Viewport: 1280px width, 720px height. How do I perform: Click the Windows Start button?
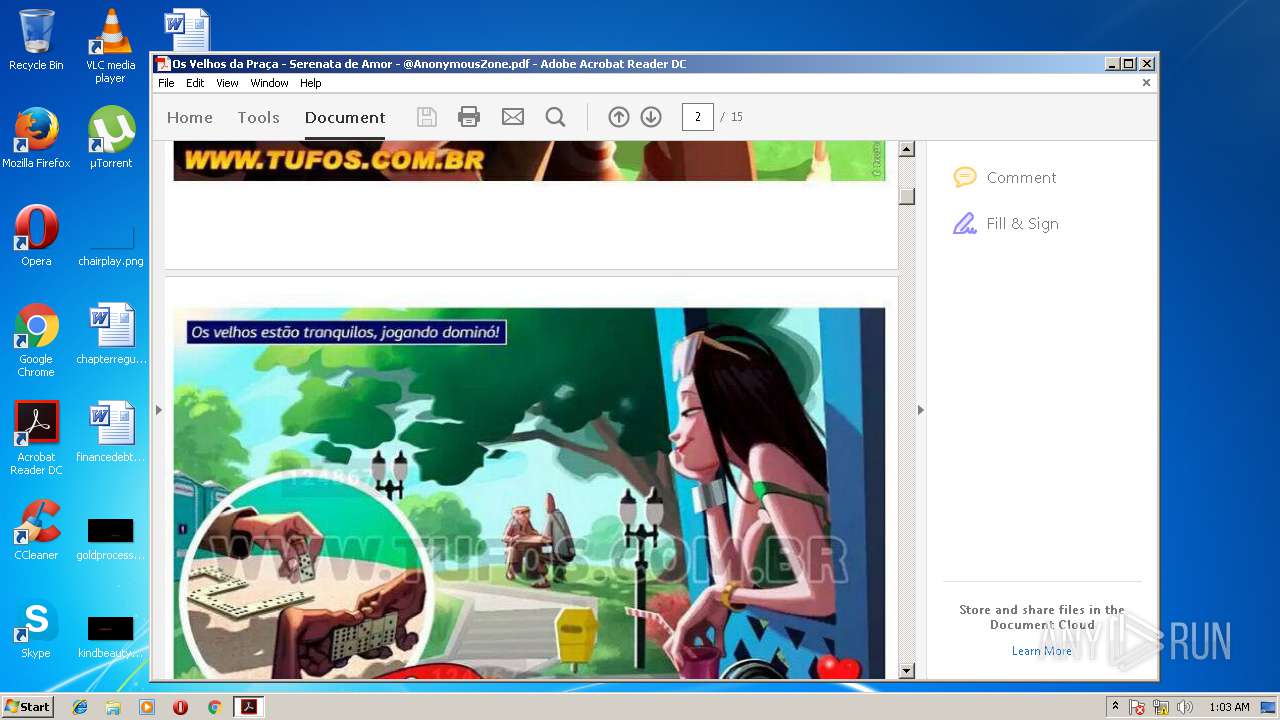(x=27, y=706)
